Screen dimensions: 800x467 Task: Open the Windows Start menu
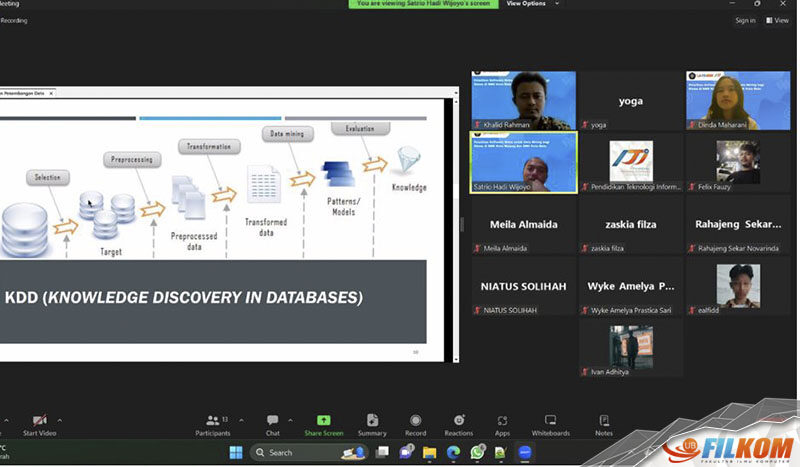pyautogui.click(x=236, y=453)
